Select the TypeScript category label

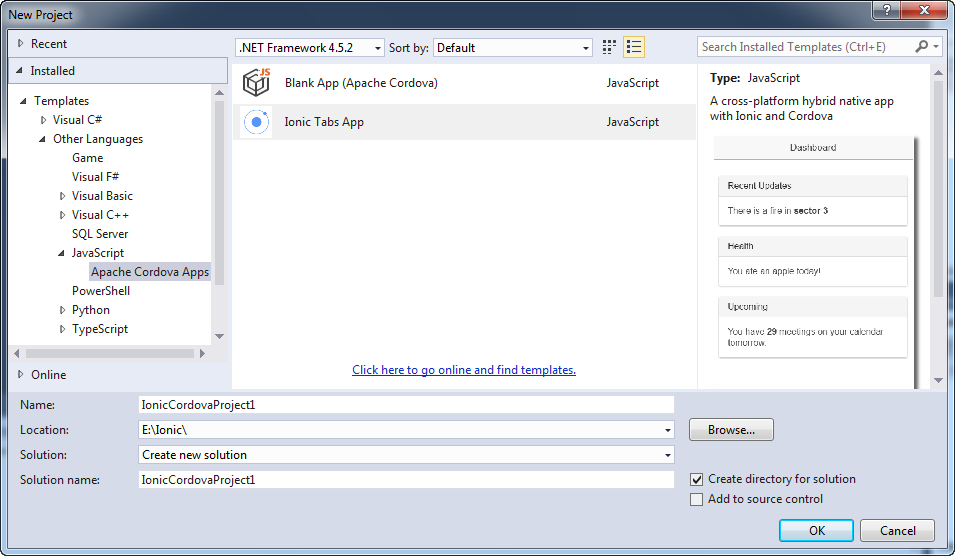pos(100,329)
